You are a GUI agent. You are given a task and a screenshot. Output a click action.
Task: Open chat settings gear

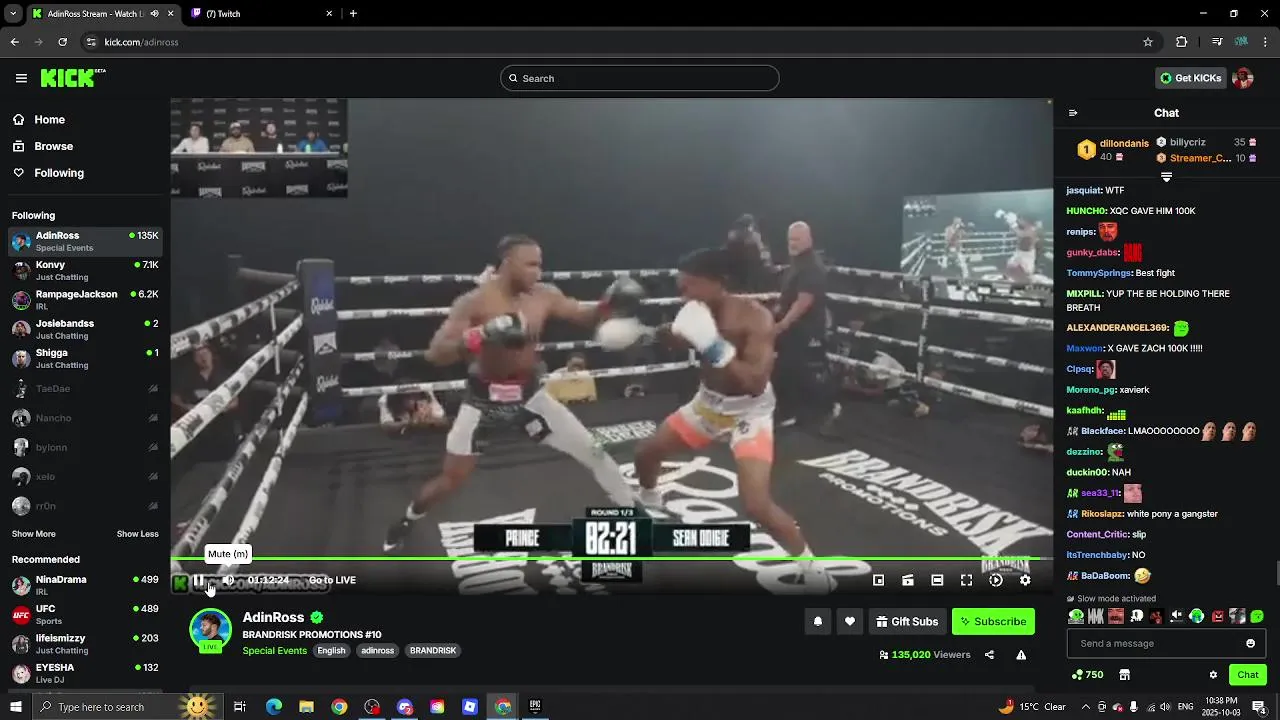pos(1213,675)
